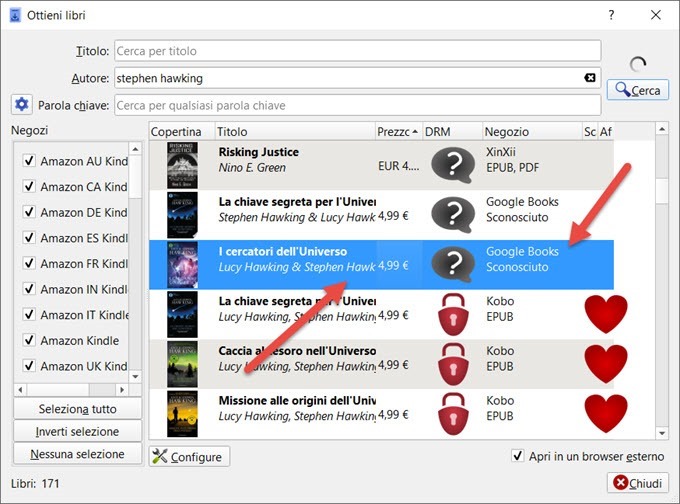Sort results by the Prezzo column
Screen dimensions: 680x504
tap(398, 131)
